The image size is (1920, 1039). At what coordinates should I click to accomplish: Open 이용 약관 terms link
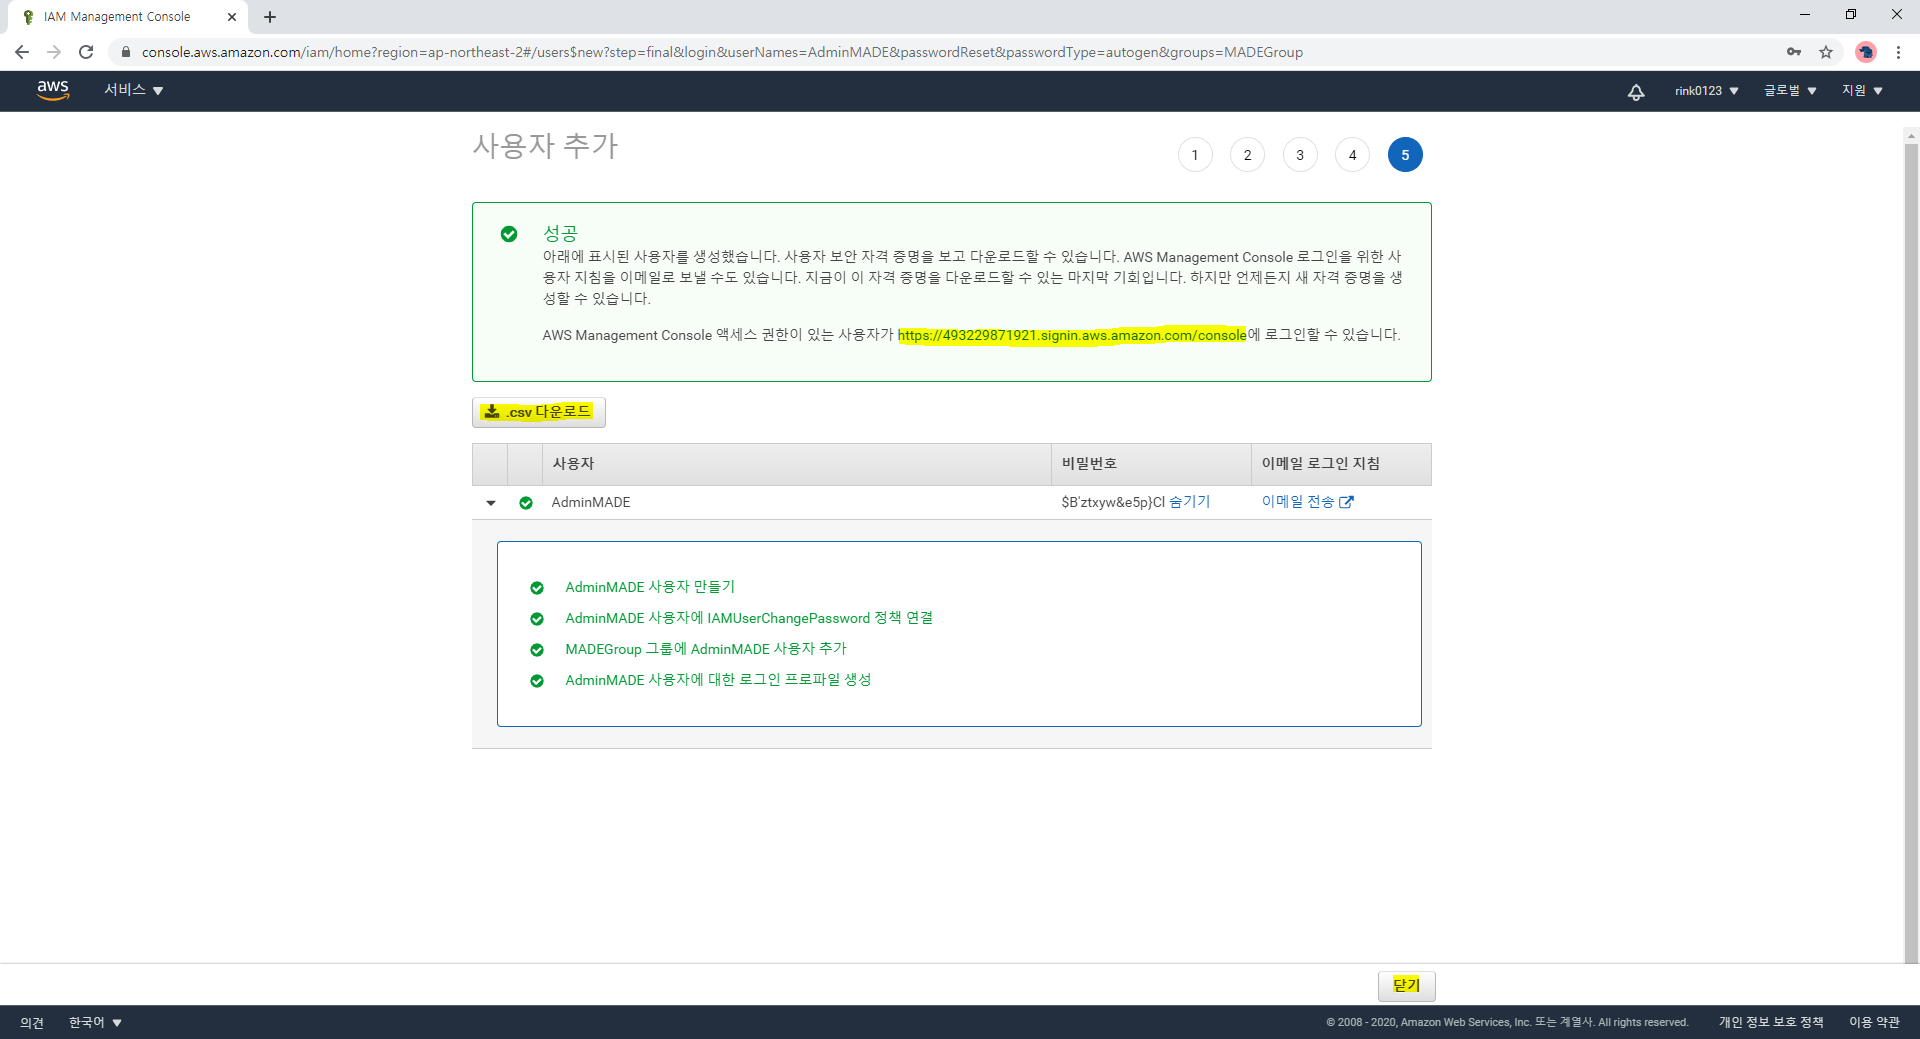click(x=1874, y=1022)
